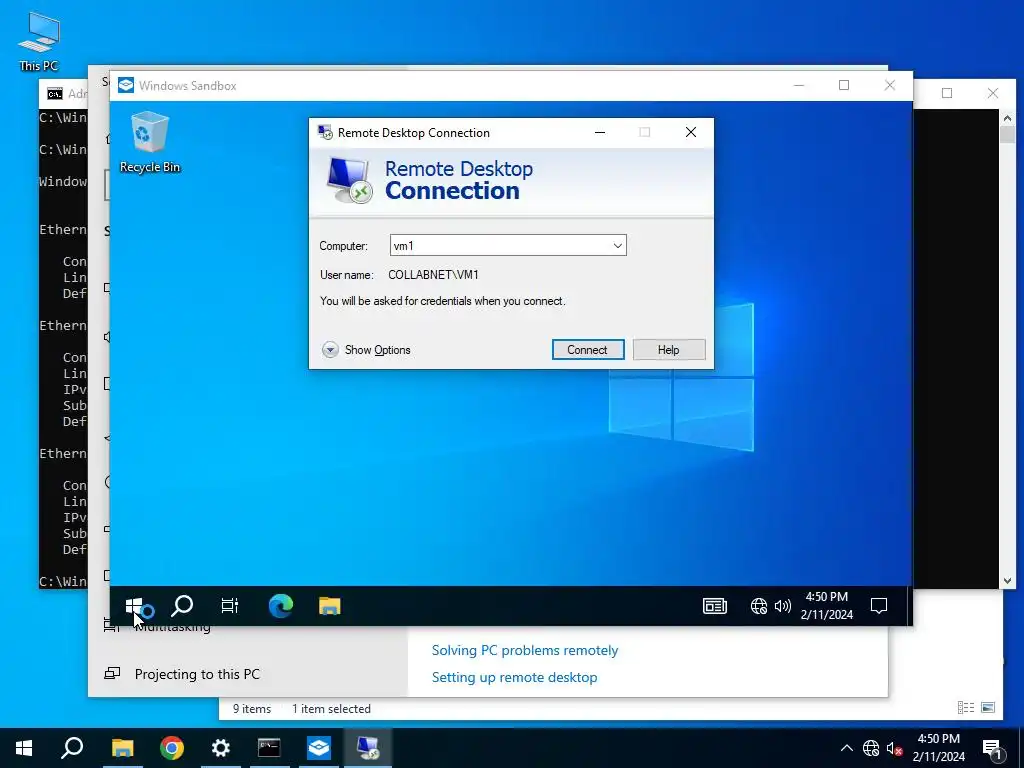The width and height of the screenshot is (1024, 768).
Task: Open the host clock showing 2/11/2024
Action: [938, 748]
